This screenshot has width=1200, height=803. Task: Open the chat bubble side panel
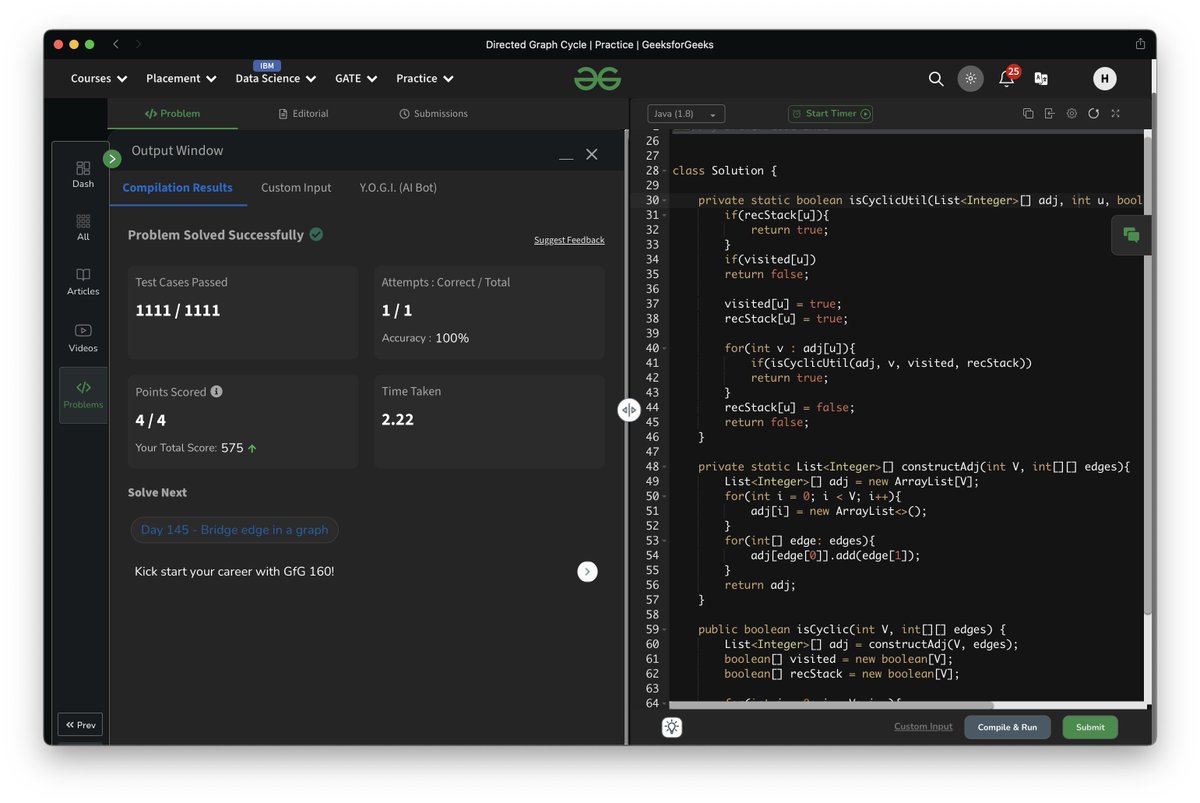point(1131,235)
